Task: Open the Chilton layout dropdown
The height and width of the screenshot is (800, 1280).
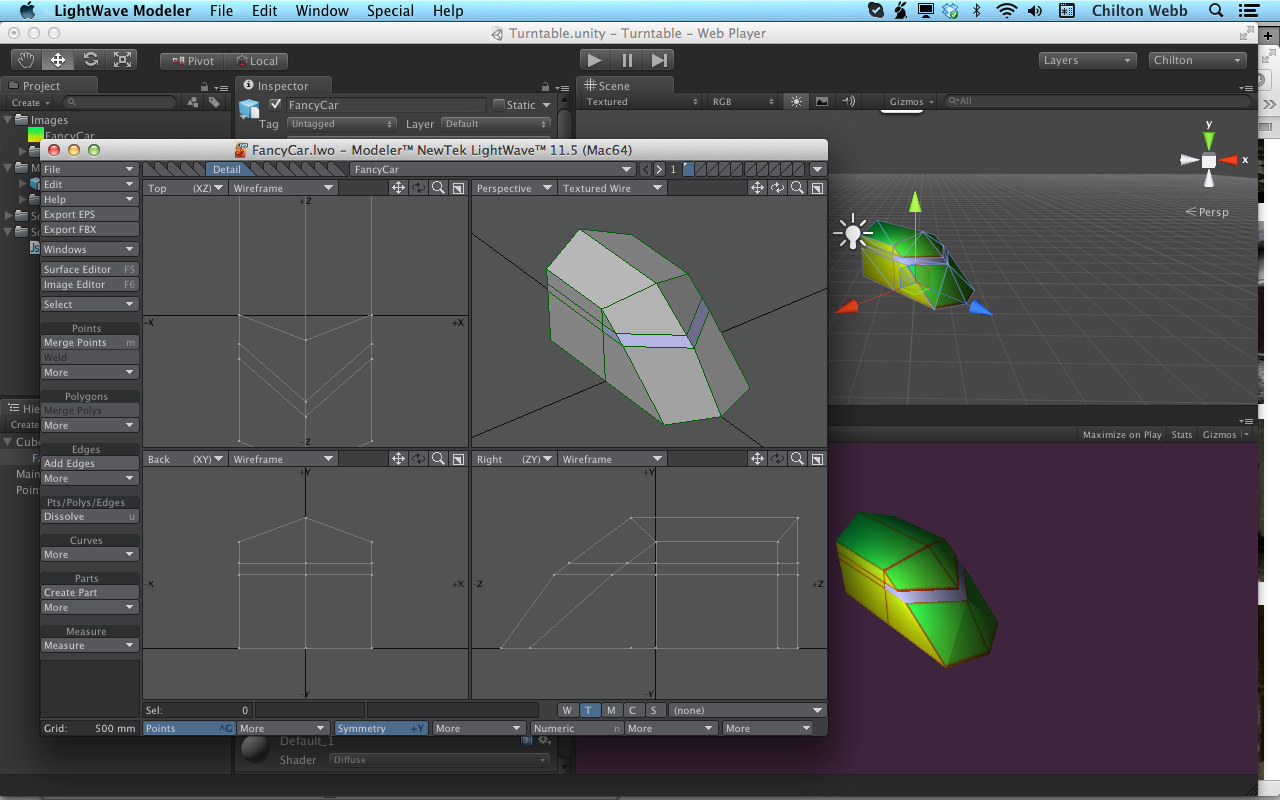Action: click(x=1197, y=60)
